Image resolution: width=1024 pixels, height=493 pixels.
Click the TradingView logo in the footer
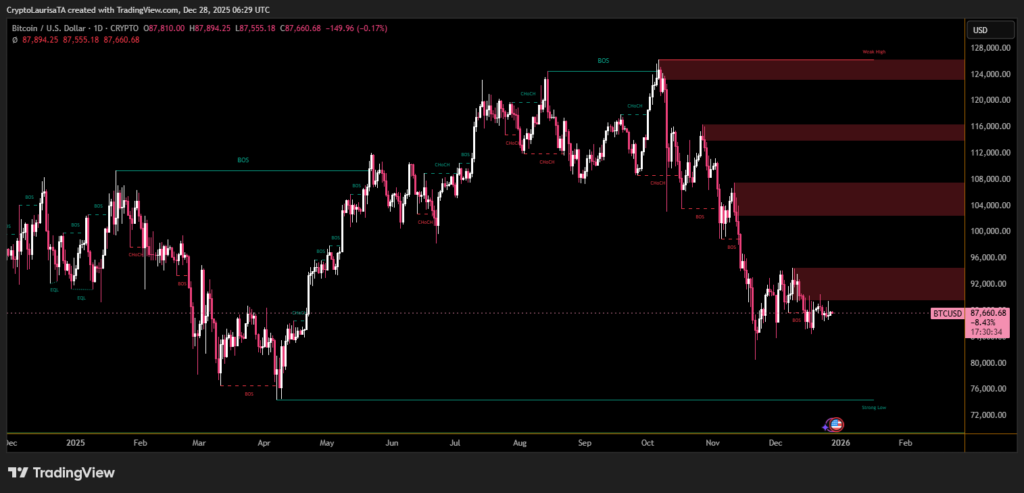[62, 472]
